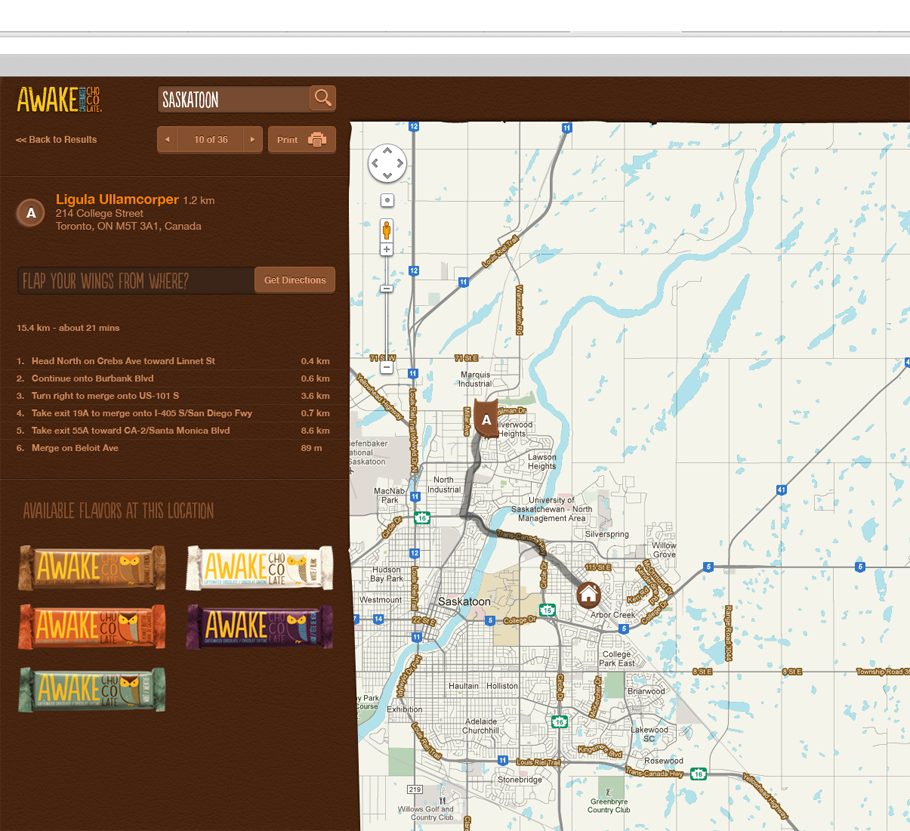Click the home marker on map
The width and height of the screenshot is (910, 831).
588,595
